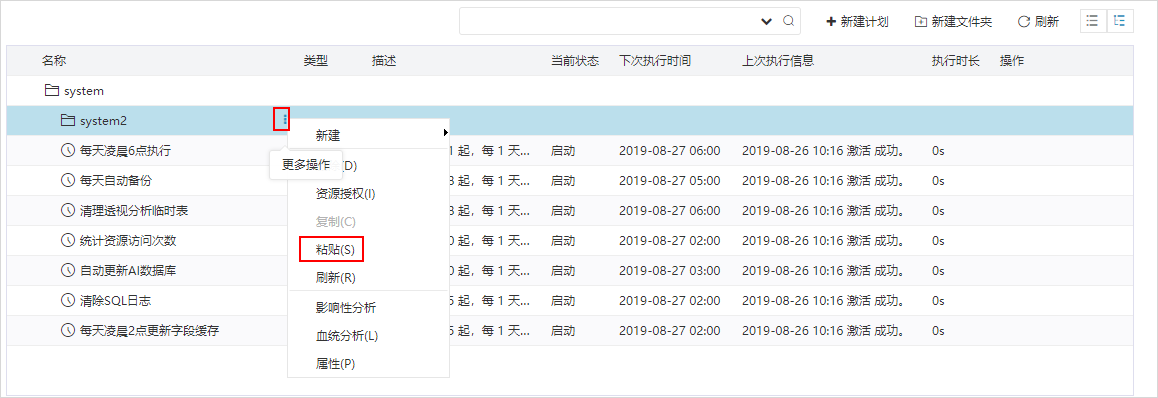Click 新建文件夹 button
1158x398 pixels.
(953, 21)
